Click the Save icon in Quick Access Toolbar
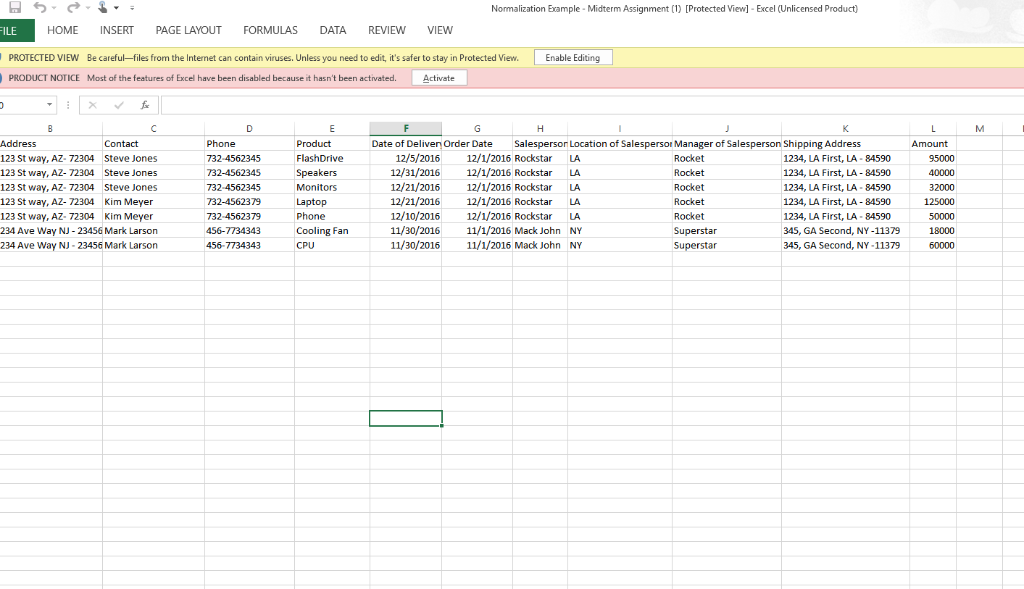 14,8
